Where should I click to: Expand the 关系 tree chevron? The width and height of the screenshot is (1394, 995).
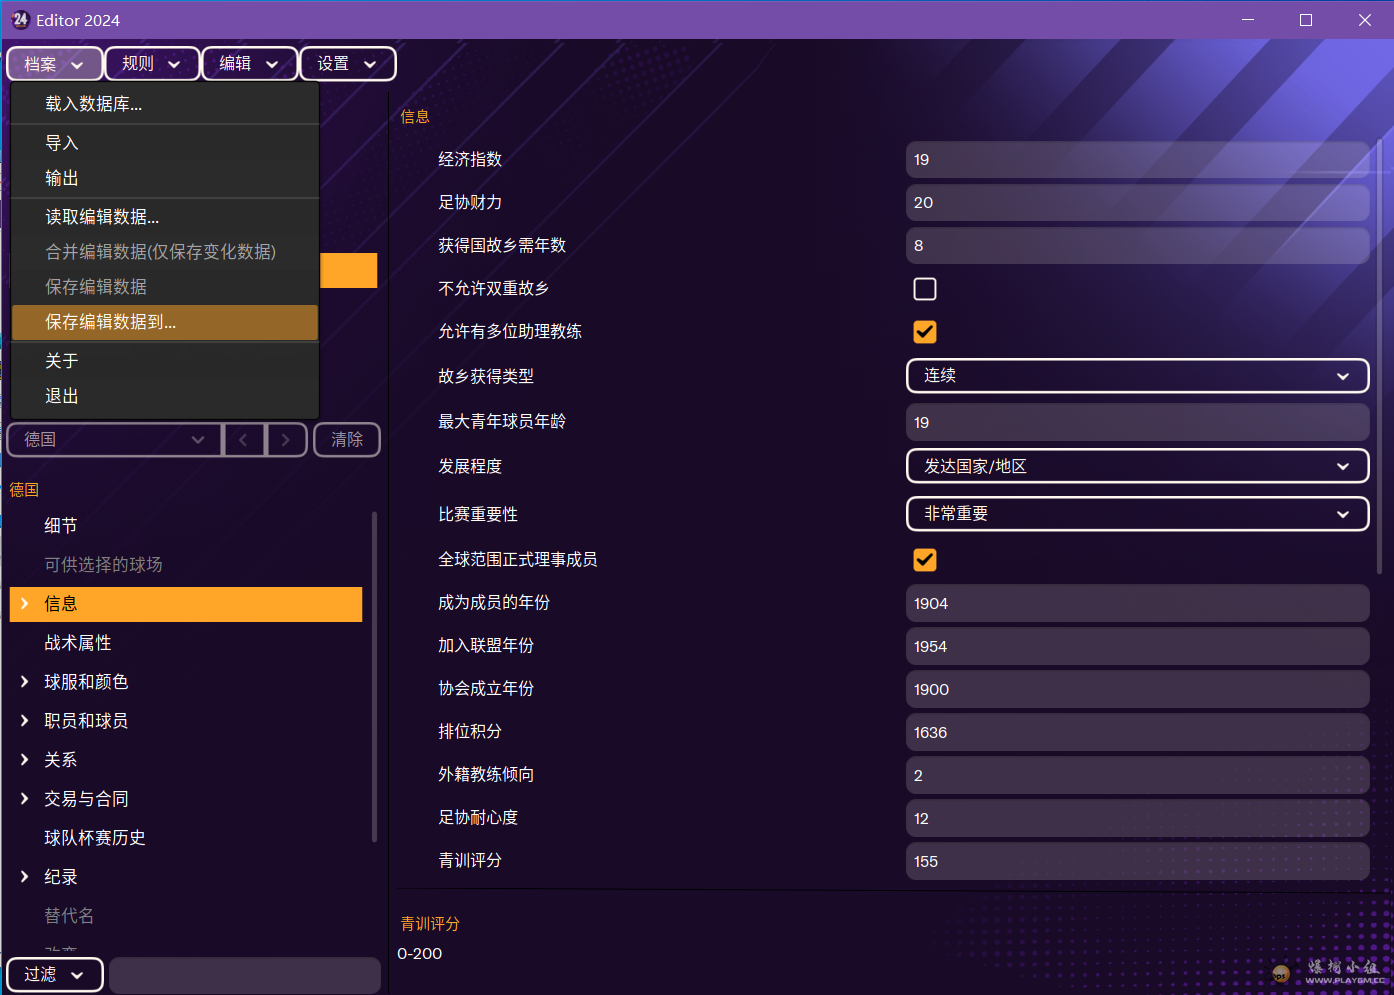(25, 760)
